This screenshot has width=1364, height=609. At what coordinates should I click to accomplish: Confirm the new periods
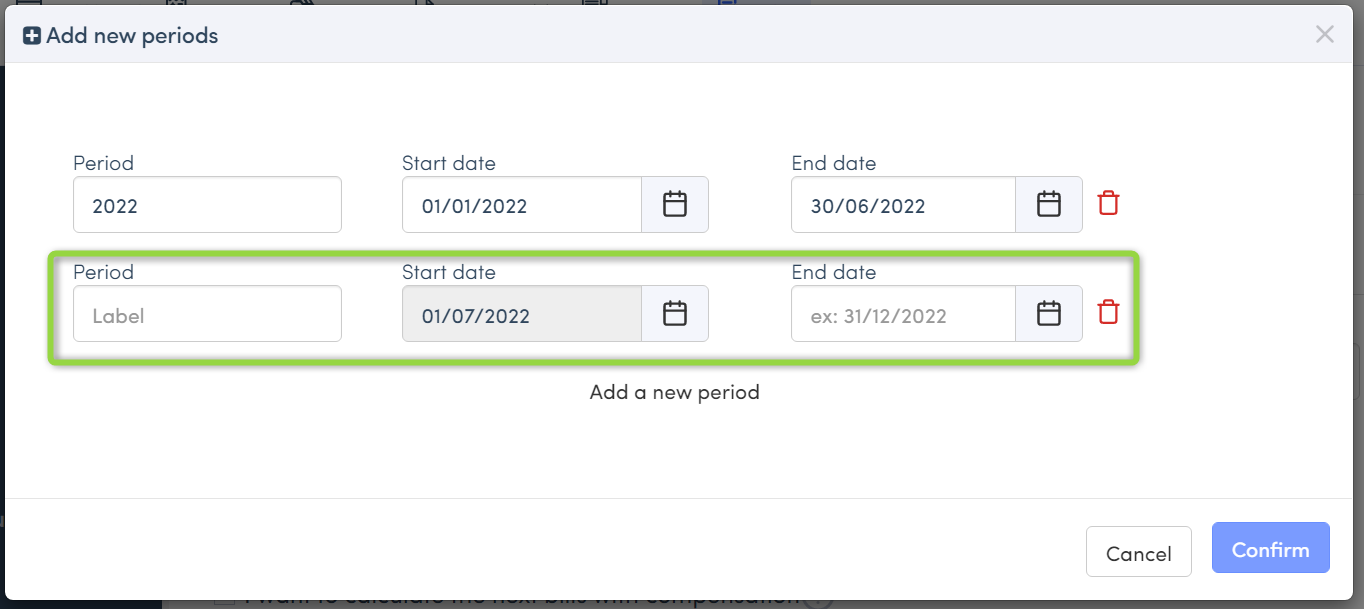1270,548
